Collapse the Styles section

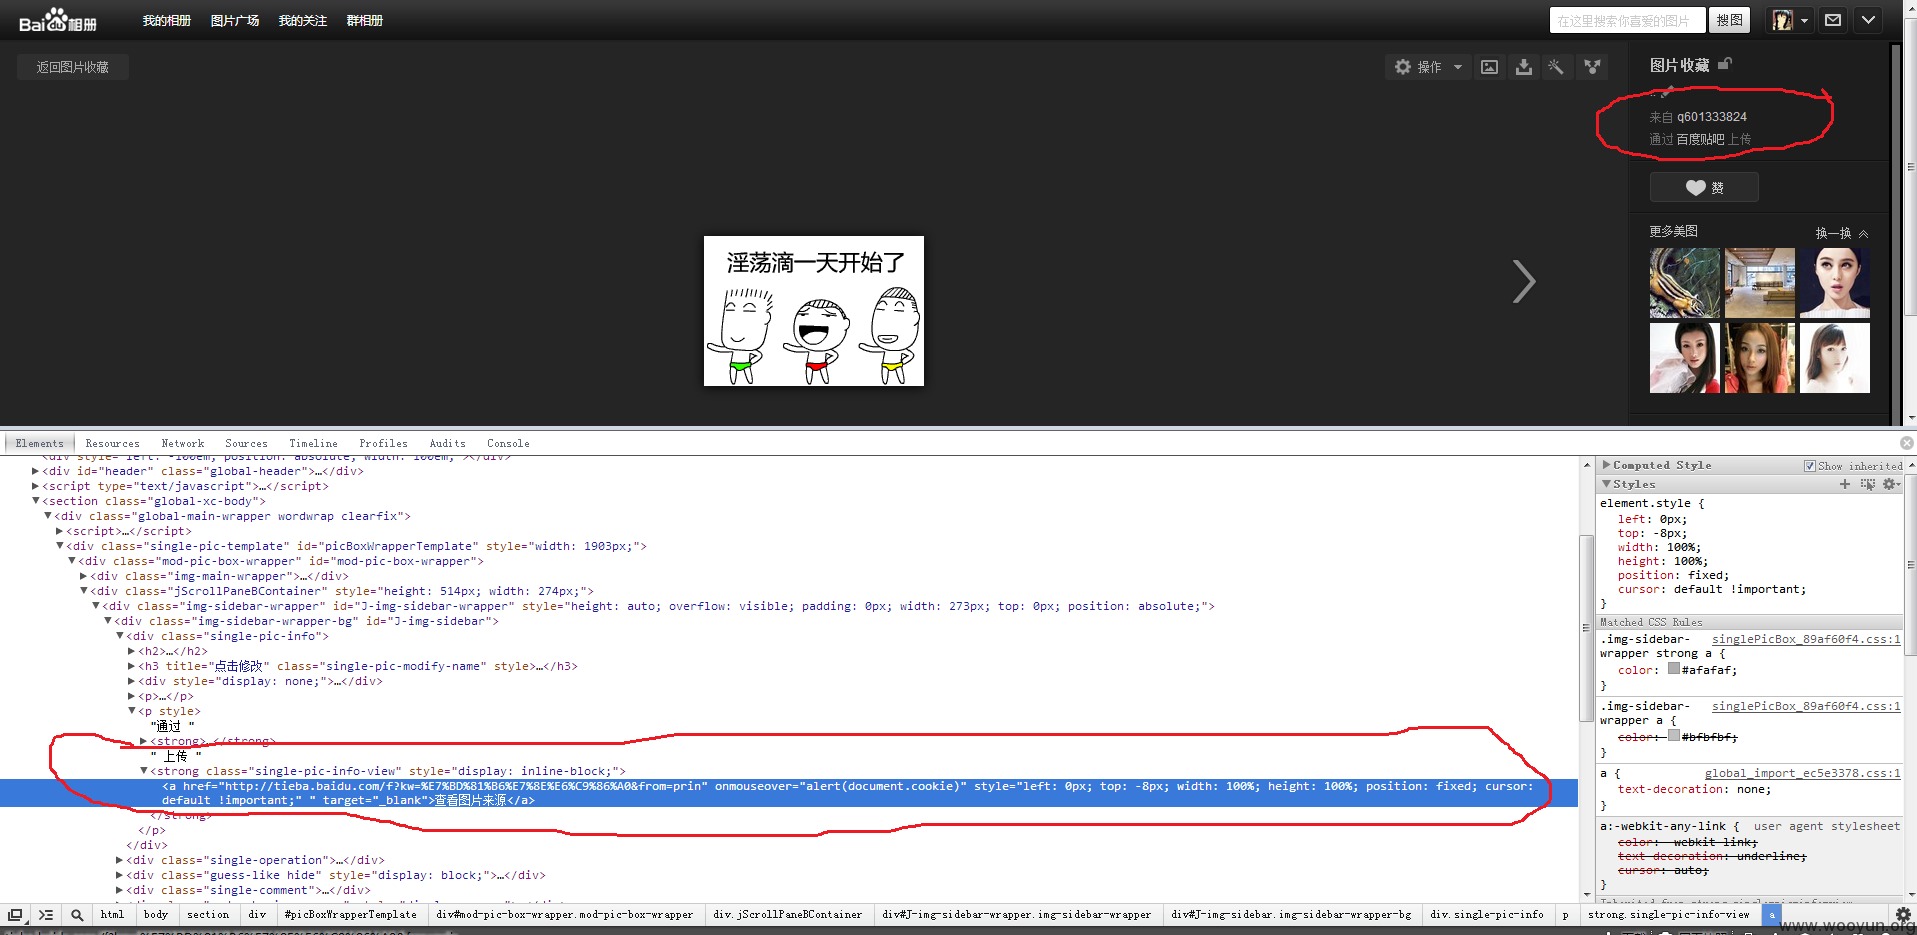(x=1606, y=484)
